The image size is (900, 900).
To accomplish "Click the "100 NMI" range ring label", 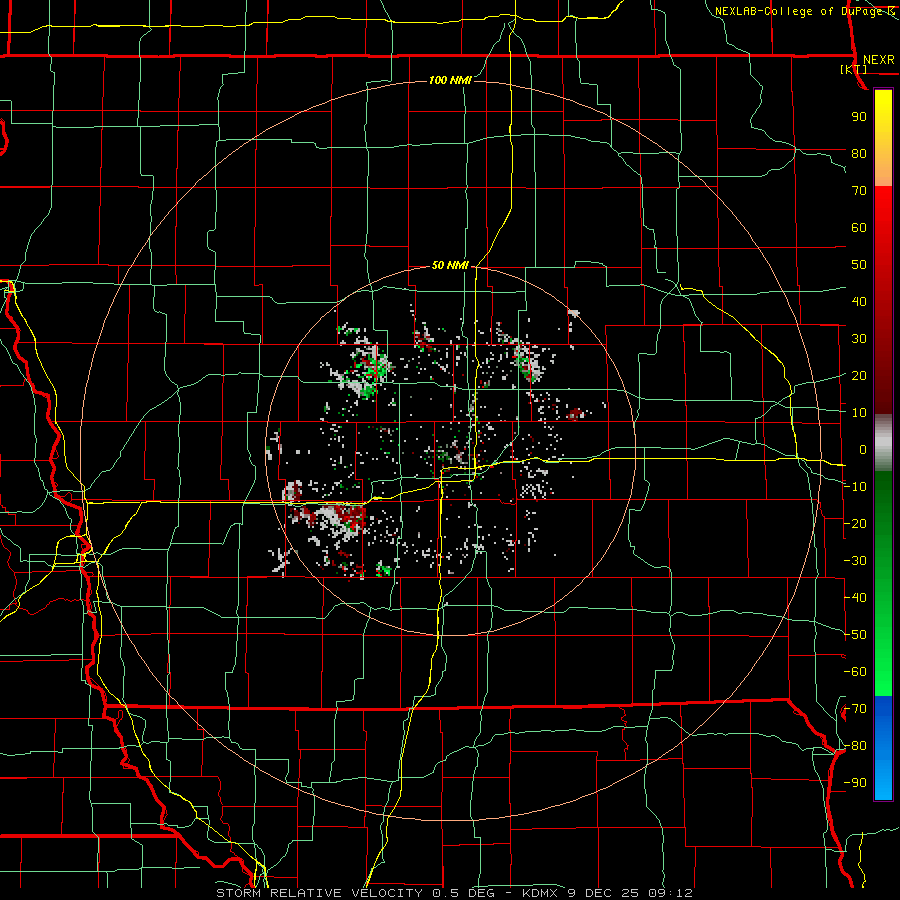I will click(x=451, y=80).
